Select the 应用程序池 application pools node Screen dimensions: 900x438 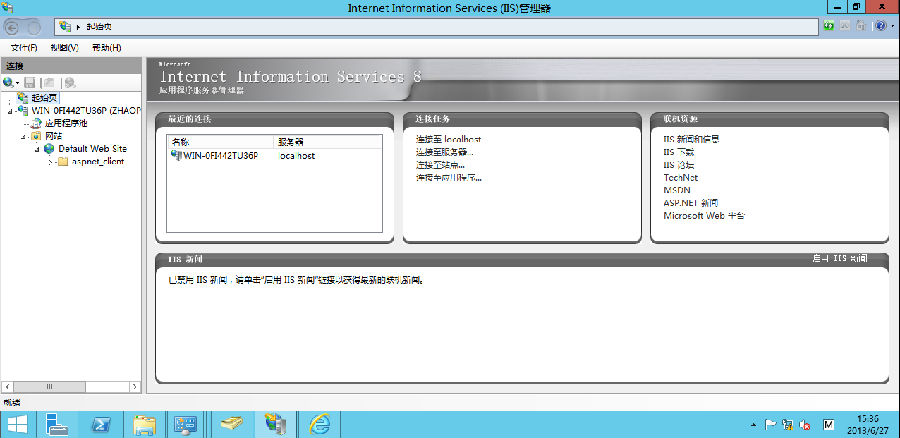[66, 123]
